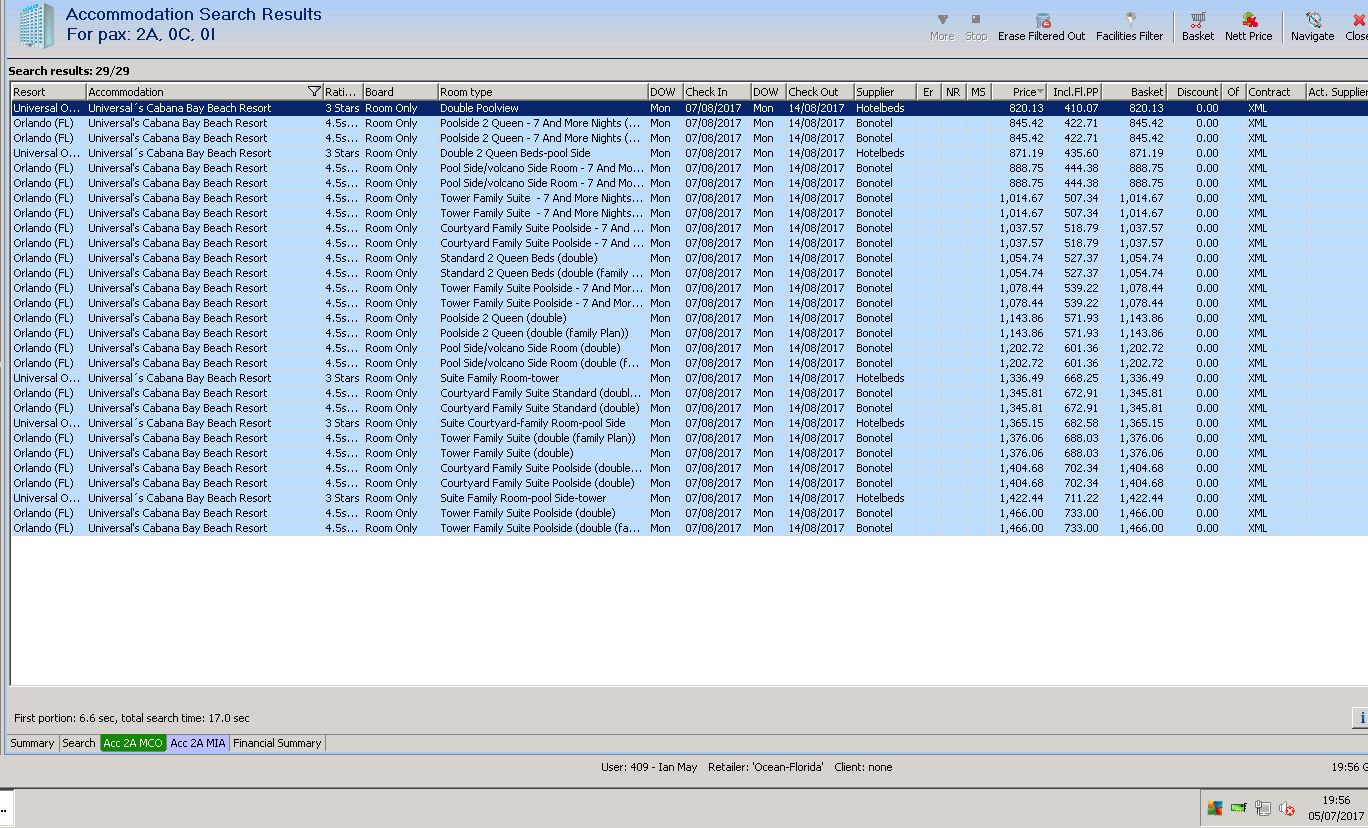Image resolution: width=1368 pixels, height=828 pixels.
Task: Open the taskbar clock showing 05/07/2017
Action: click(1336, 808)
